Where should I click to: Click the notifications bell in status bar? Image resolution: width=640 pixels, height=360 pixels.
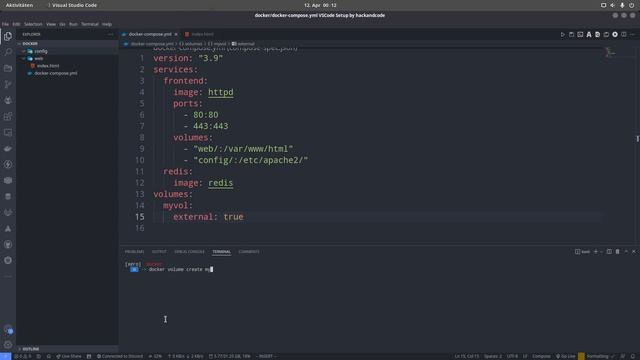(x=633, y=356)
